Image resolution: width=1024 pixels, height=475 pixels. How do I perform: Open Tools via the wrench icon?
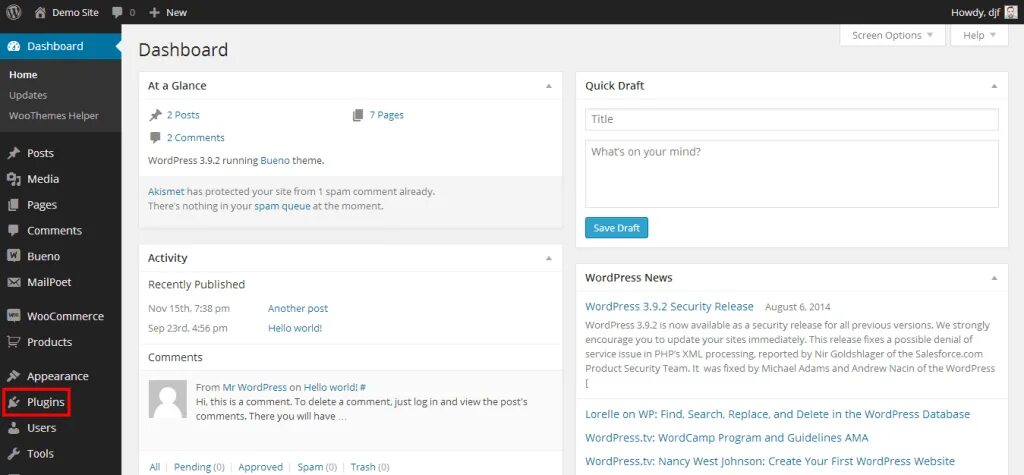pos(14,453)
